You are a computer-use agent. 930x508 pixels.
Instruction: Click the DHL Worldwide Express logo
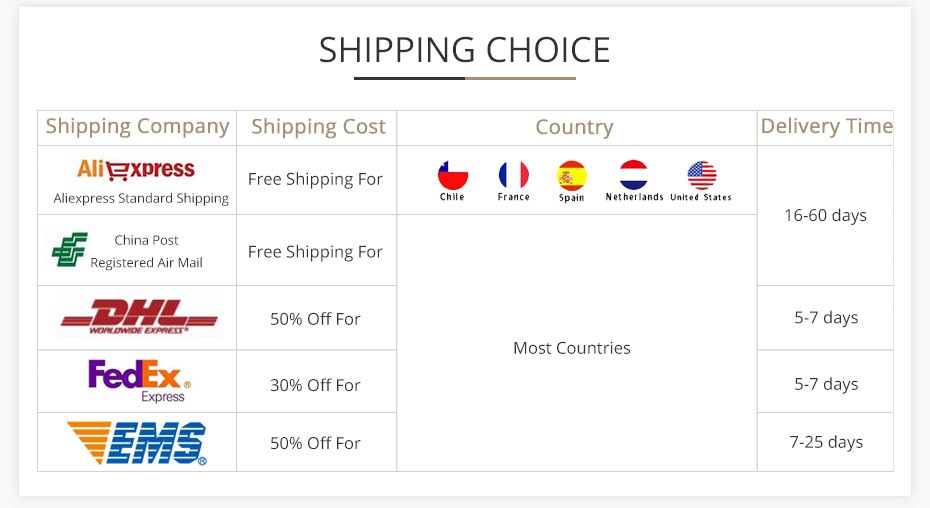[x=138, y=317]
